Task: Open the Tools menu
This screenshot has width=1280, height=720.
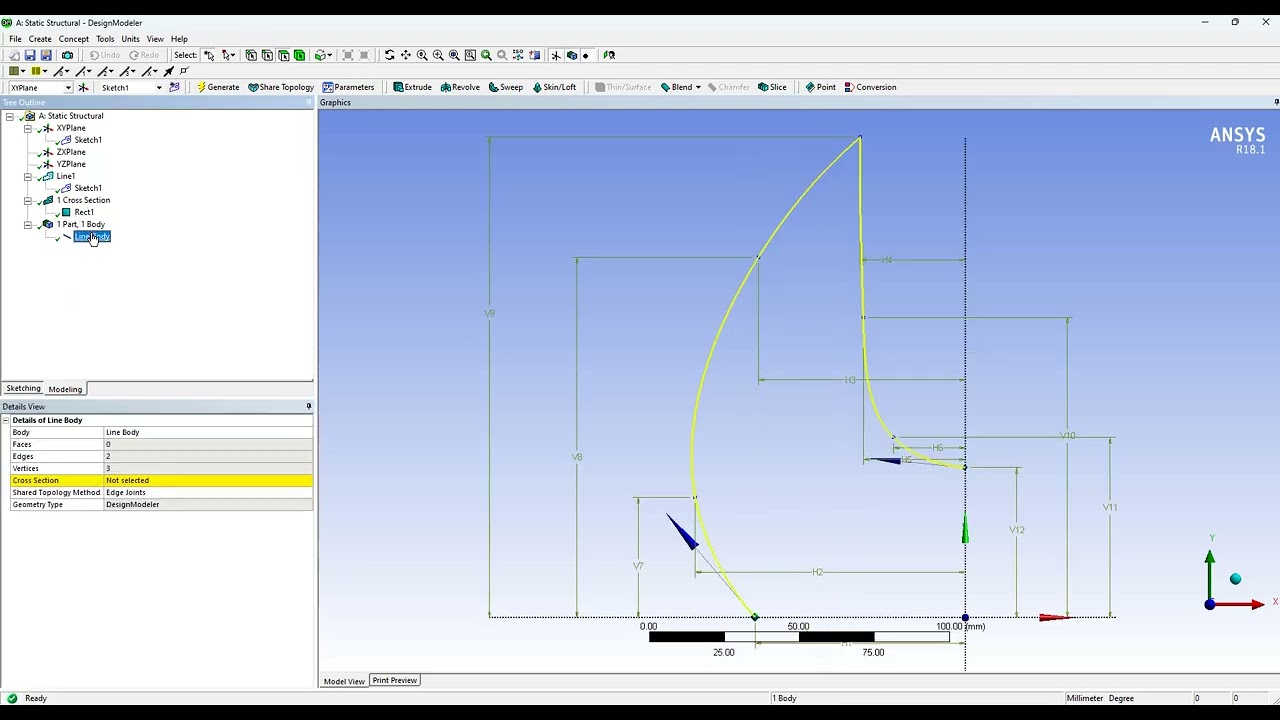Action: (x=105, y=39)
